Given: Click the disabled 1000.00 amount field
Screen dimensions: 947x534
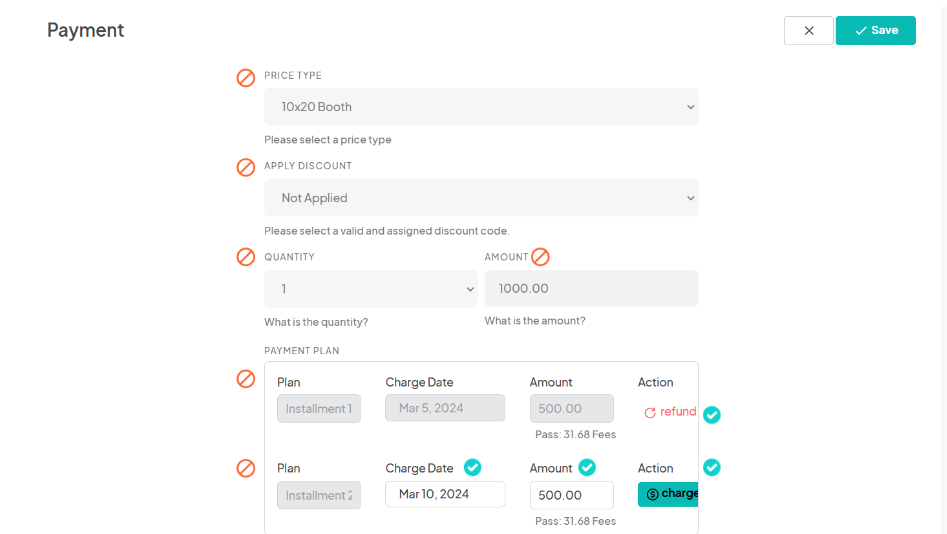Looking at the screenshot, I should [591, 289].
